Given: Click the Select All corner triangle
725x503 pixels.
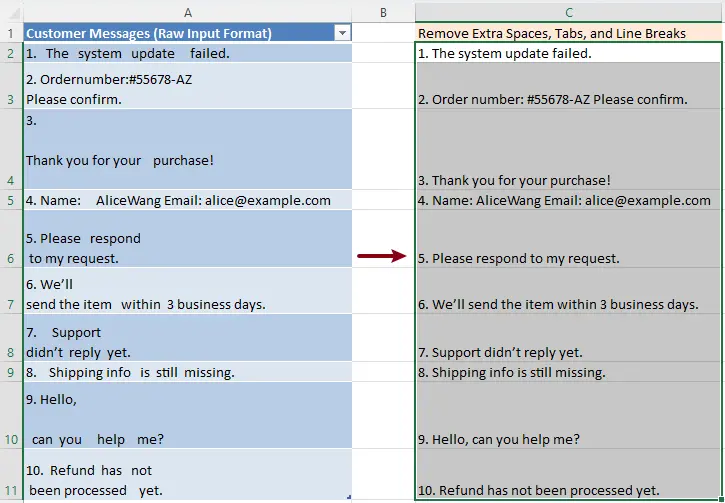Looking at the screenshot, I should coord(11,11).
